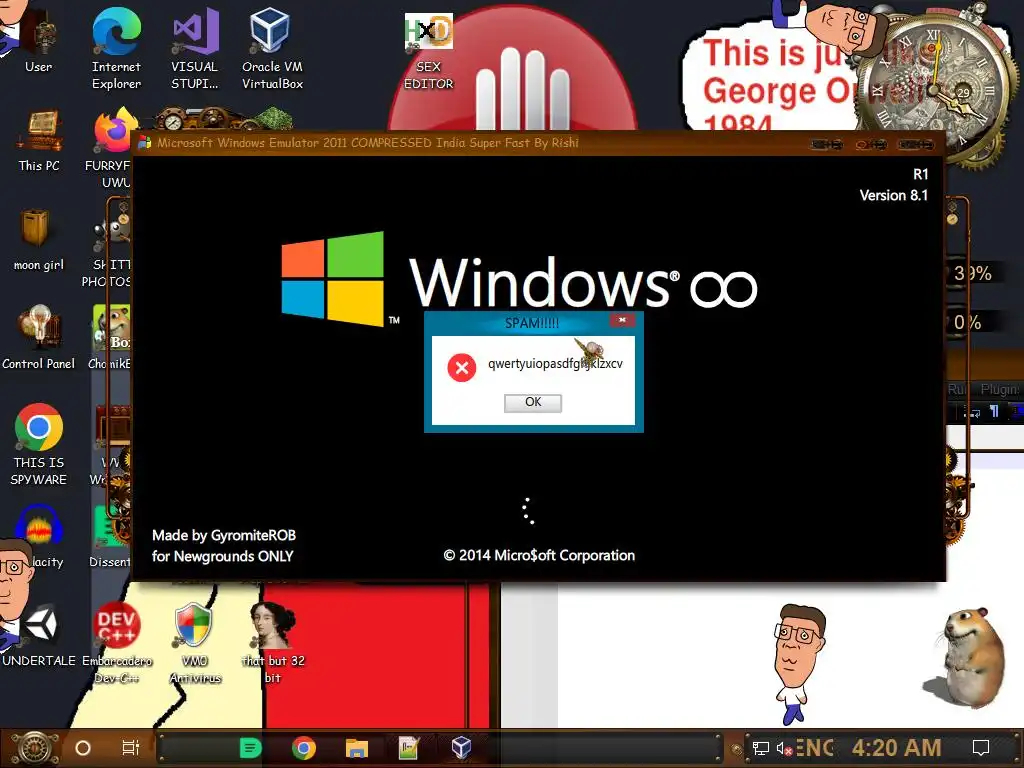Open Control Panel desktop icon
The image size is (1024, 768).
(39, 338)
